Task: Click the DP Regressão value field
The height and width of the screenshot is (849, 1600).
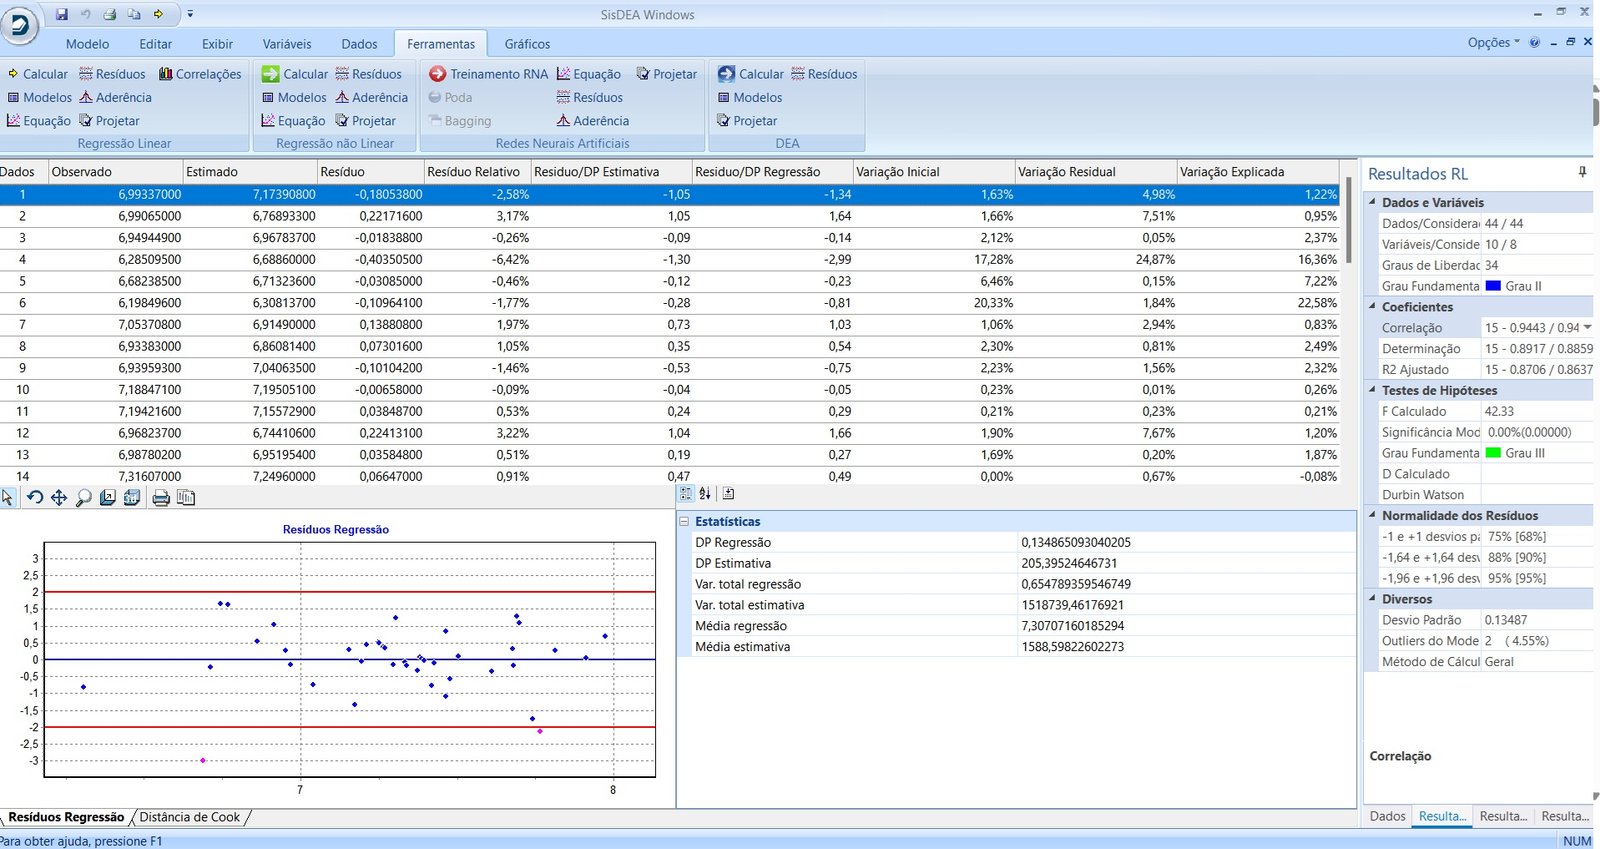Action: (x=1186, y=542)
